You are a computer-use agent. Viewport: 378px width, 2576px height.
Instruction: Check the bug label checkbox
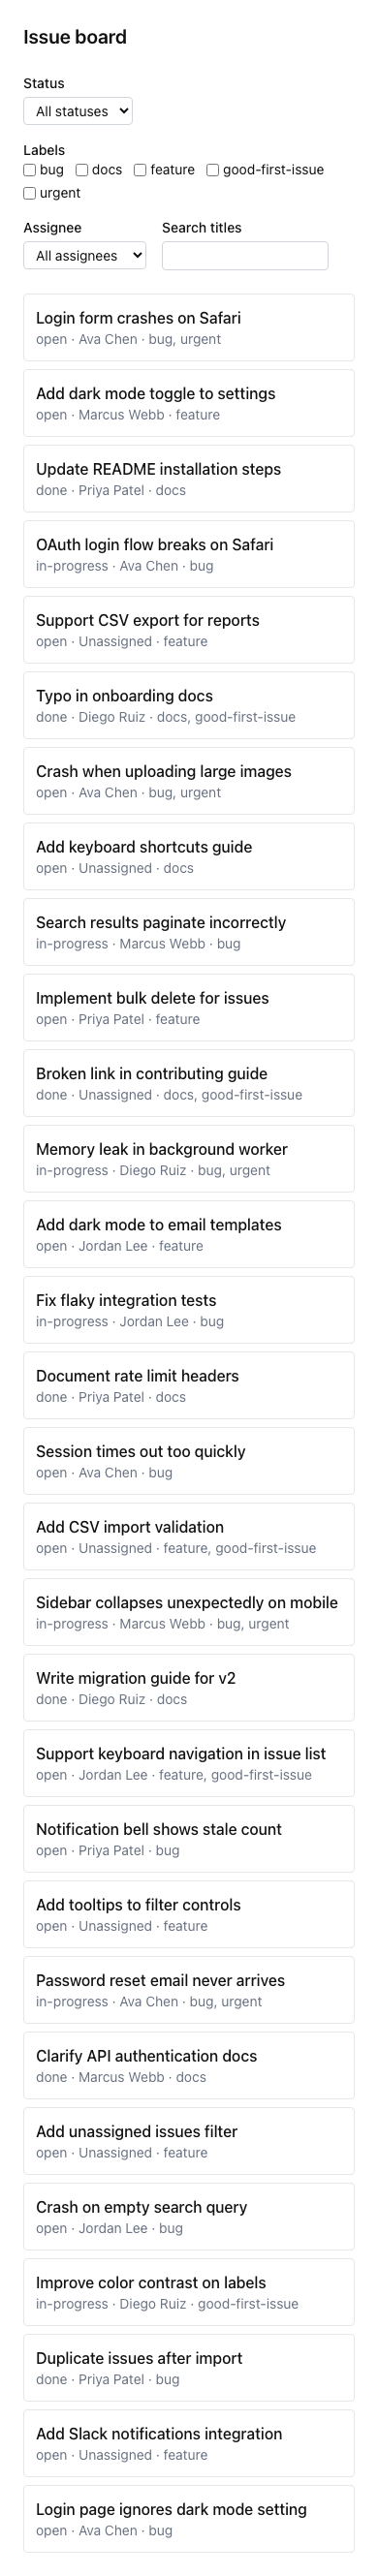(x=30, y=170)
